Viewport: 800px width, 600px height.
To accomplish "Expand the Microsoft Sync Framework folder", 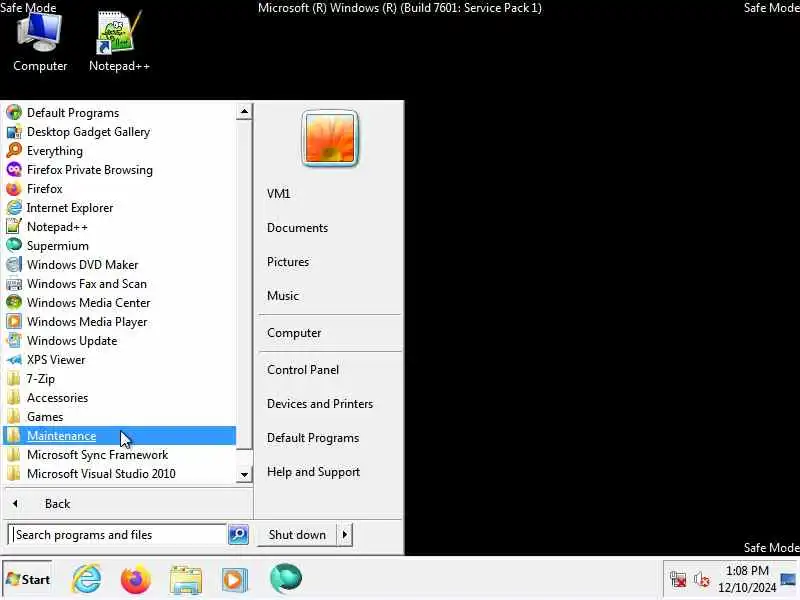I will pyautogui.click(x=119, y=455).
